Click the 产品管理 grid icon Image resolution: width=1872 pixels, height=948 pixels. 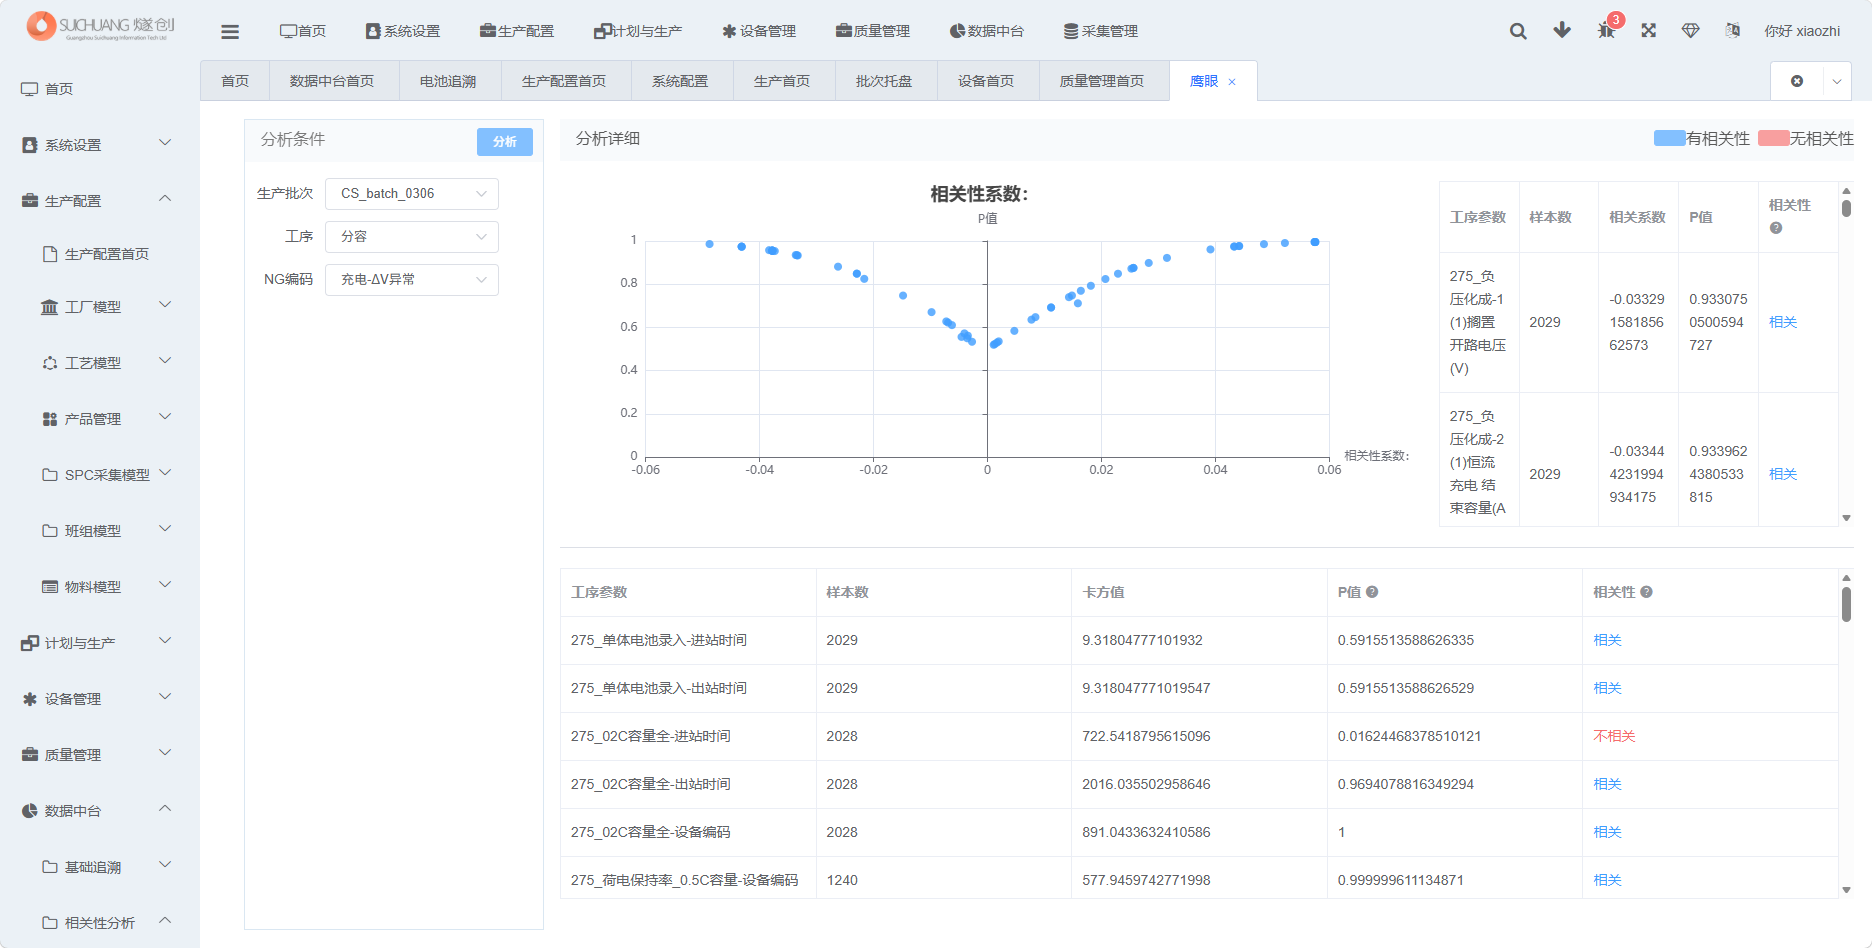pyautogui.click(x=50, y=419)
